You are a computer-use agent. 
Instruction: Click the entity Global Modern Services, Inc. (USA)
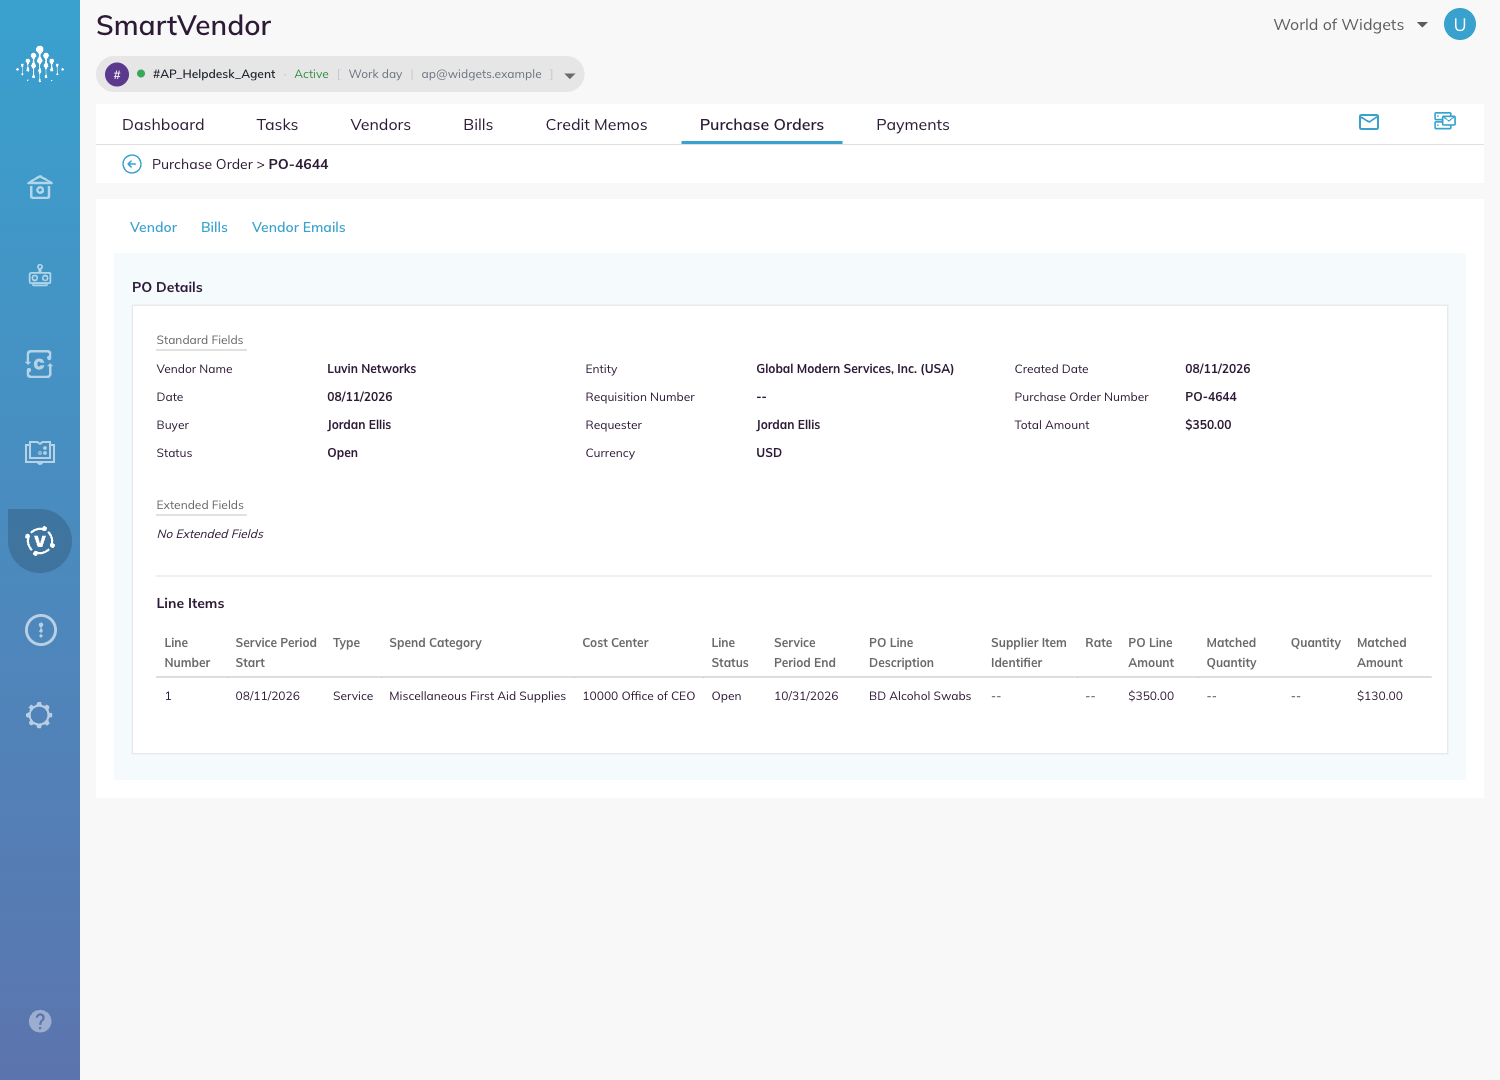tap(855, 369)
